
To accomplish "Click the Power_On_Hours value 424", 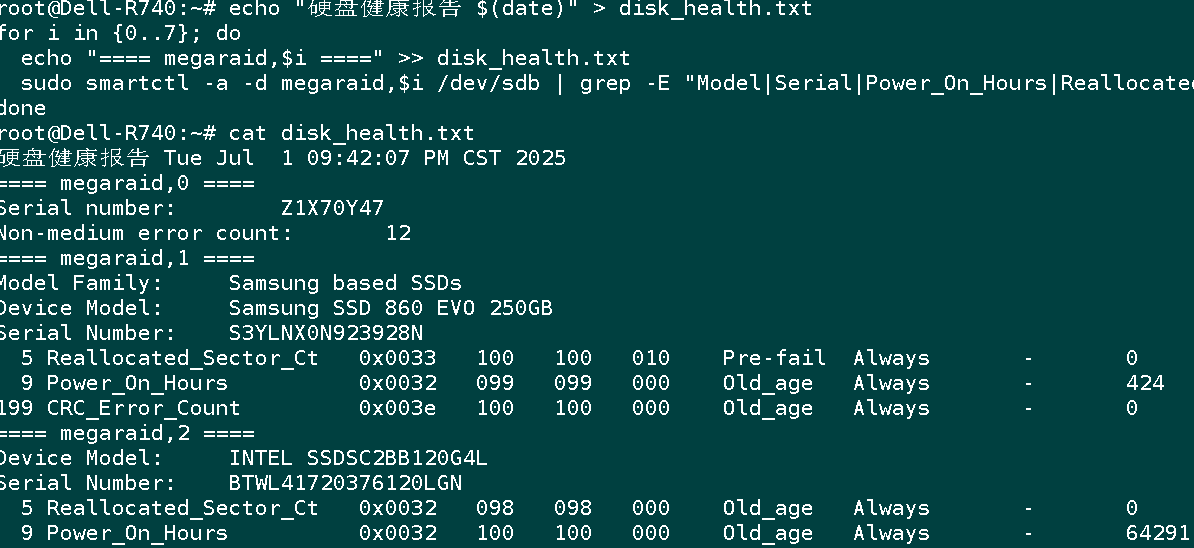I will click(1145, 383).
